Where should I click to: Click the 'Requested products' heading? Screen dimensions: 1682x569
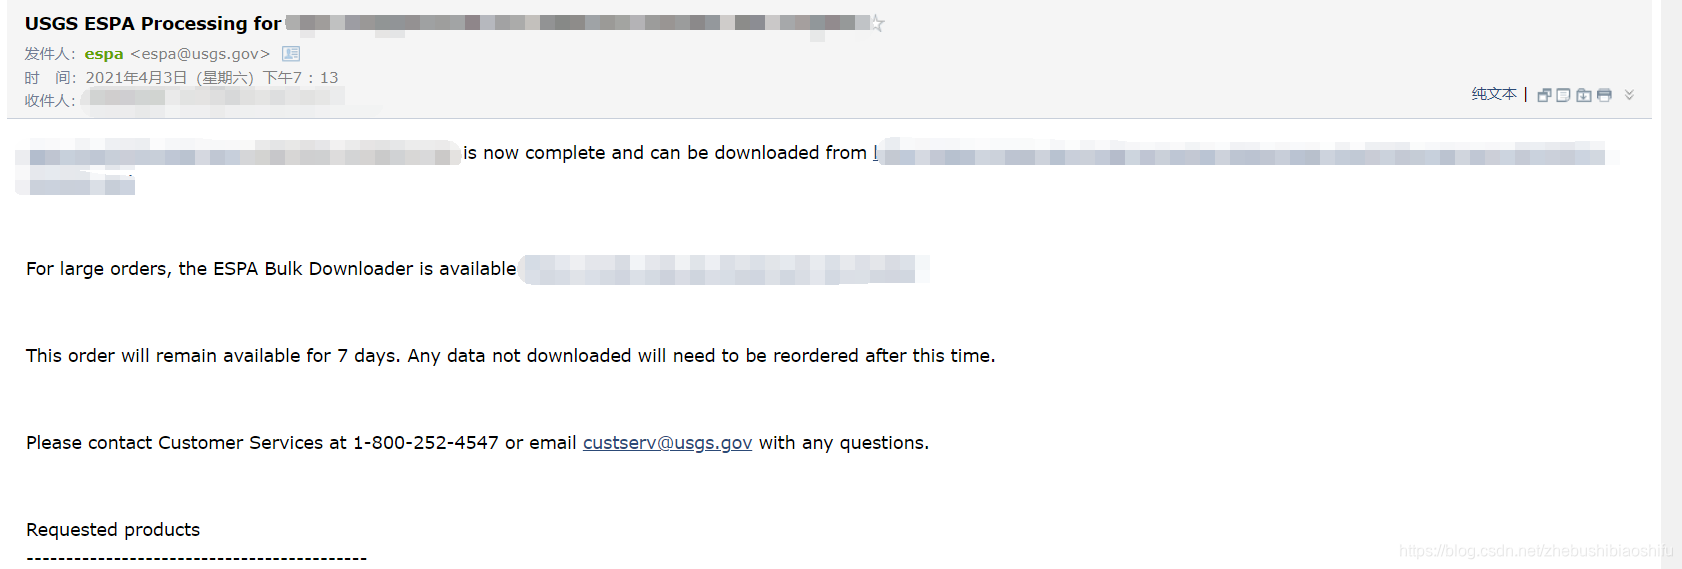pyautogui.click(x=113, y=530)
